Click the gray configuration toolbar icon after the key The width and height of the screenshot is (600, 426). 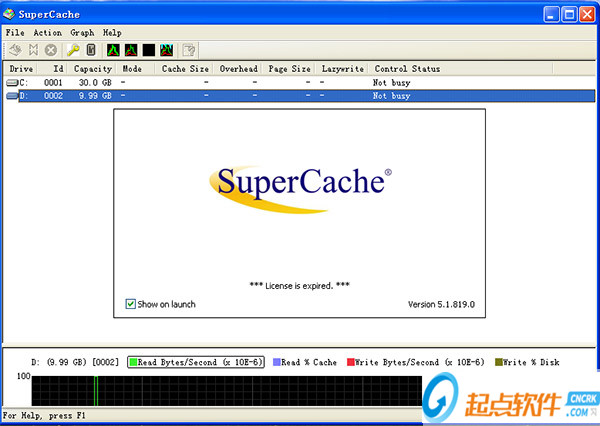point(91,50)
